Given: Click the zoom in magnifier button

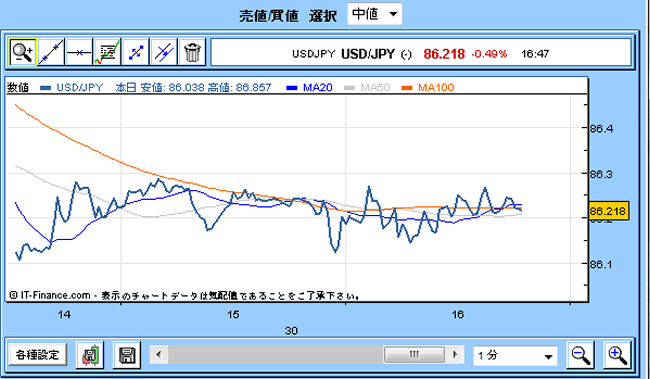Looking at the screenshot, I should click(617, 355).
